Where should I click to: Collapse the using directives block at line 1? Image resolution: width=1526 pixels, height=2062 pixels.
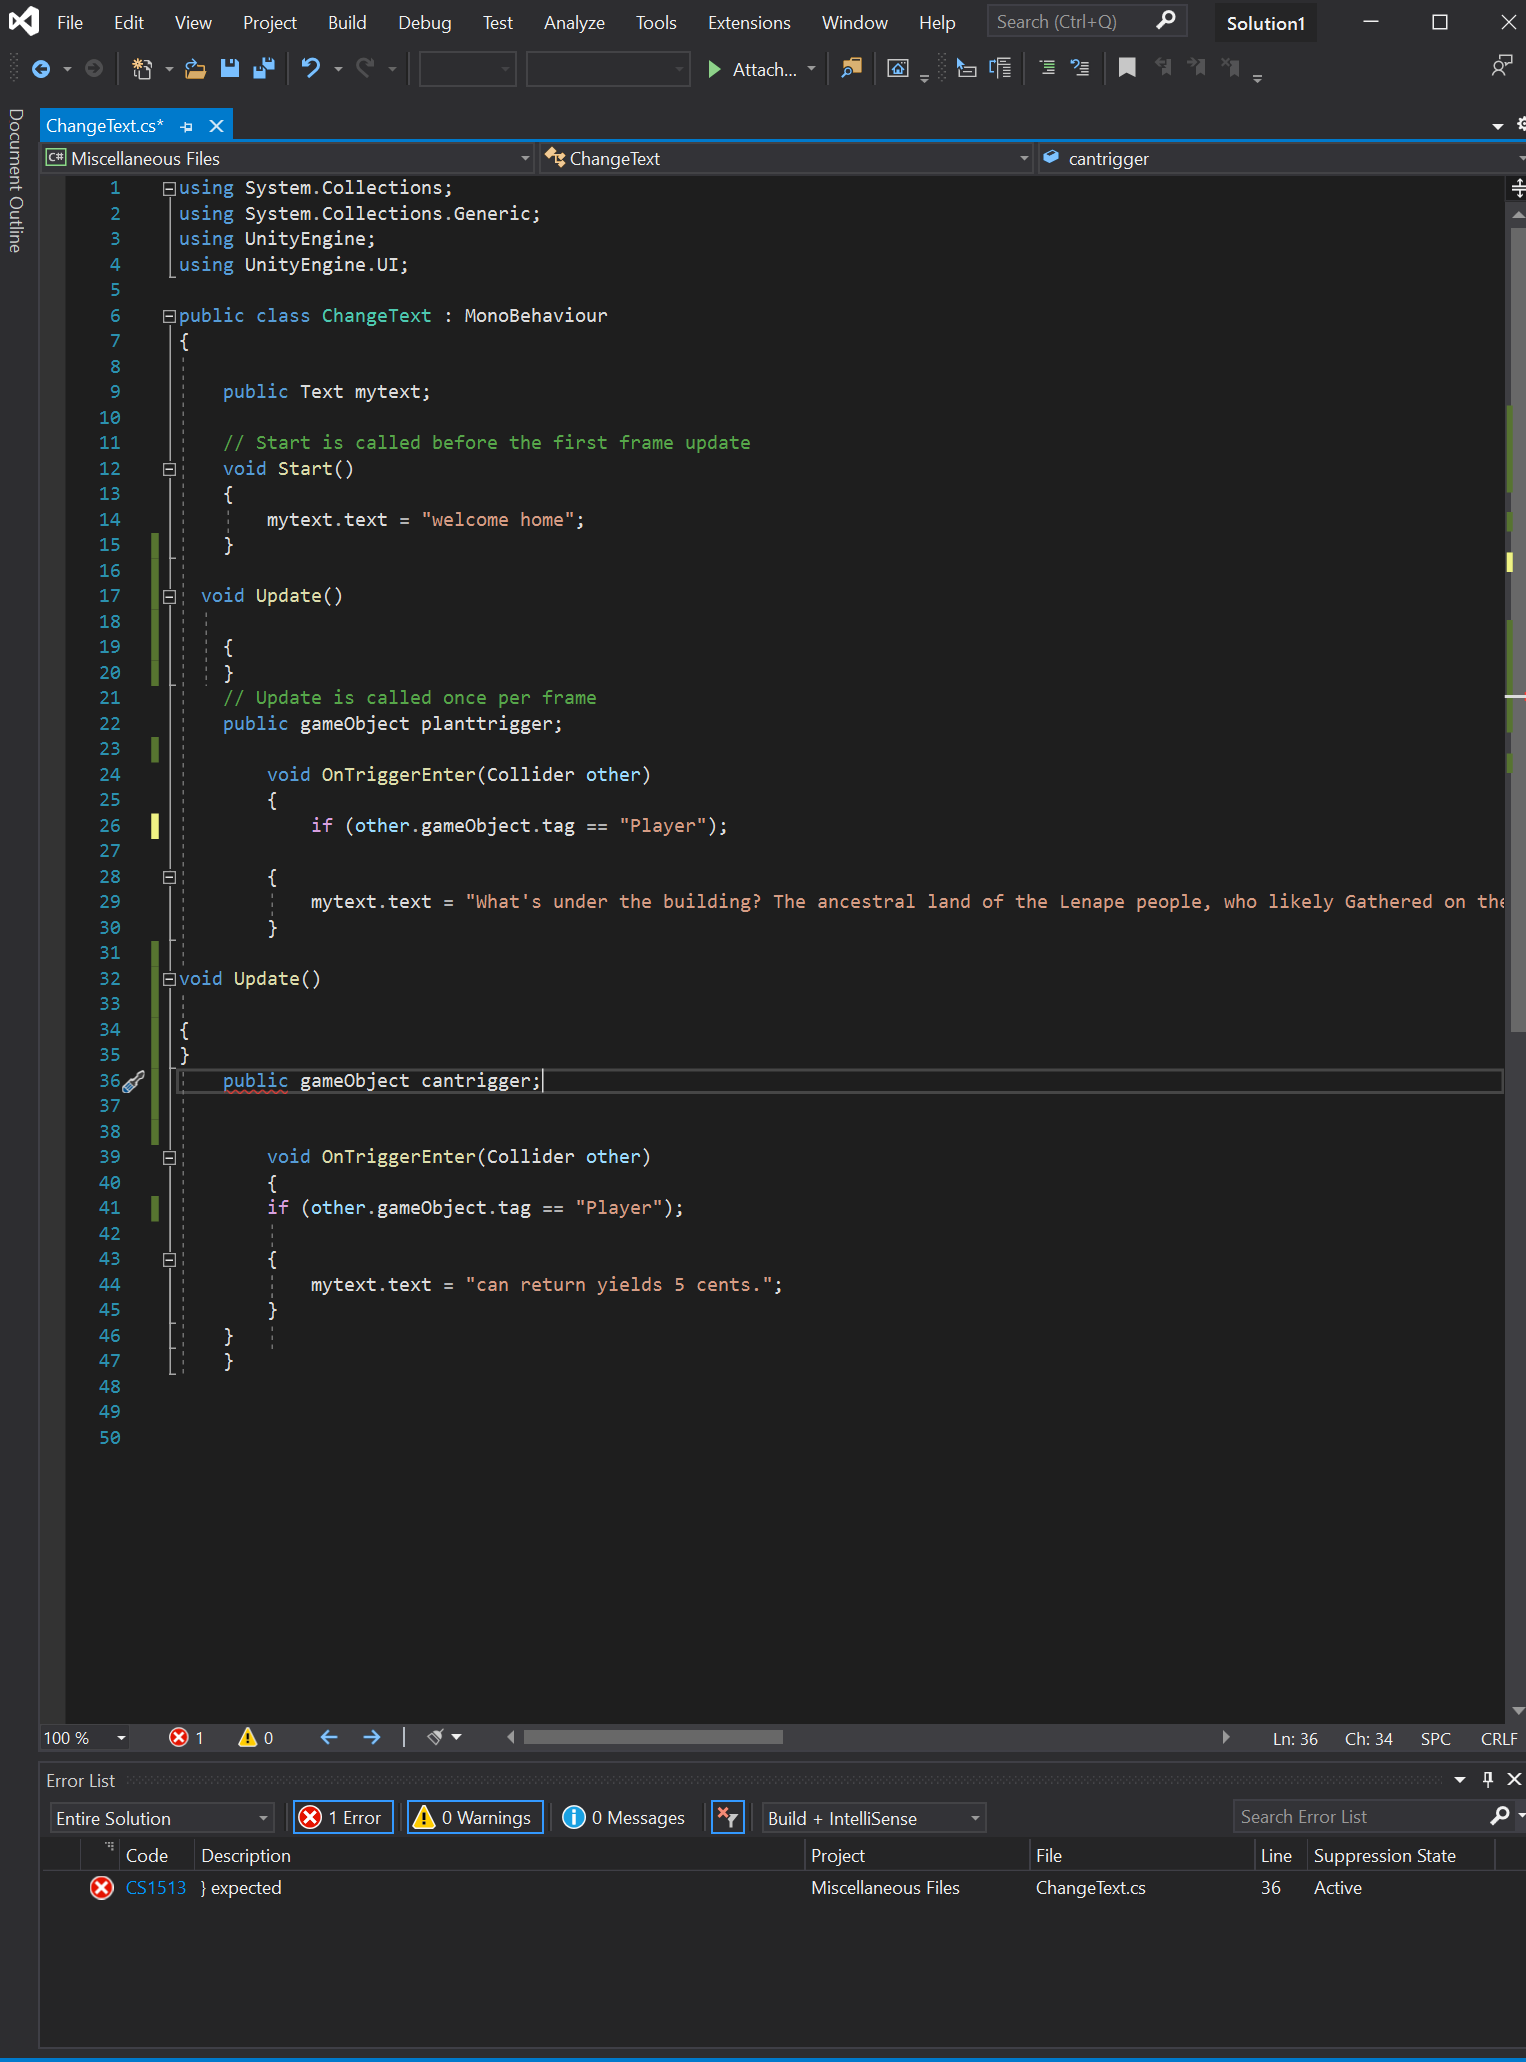pos(169,188)
